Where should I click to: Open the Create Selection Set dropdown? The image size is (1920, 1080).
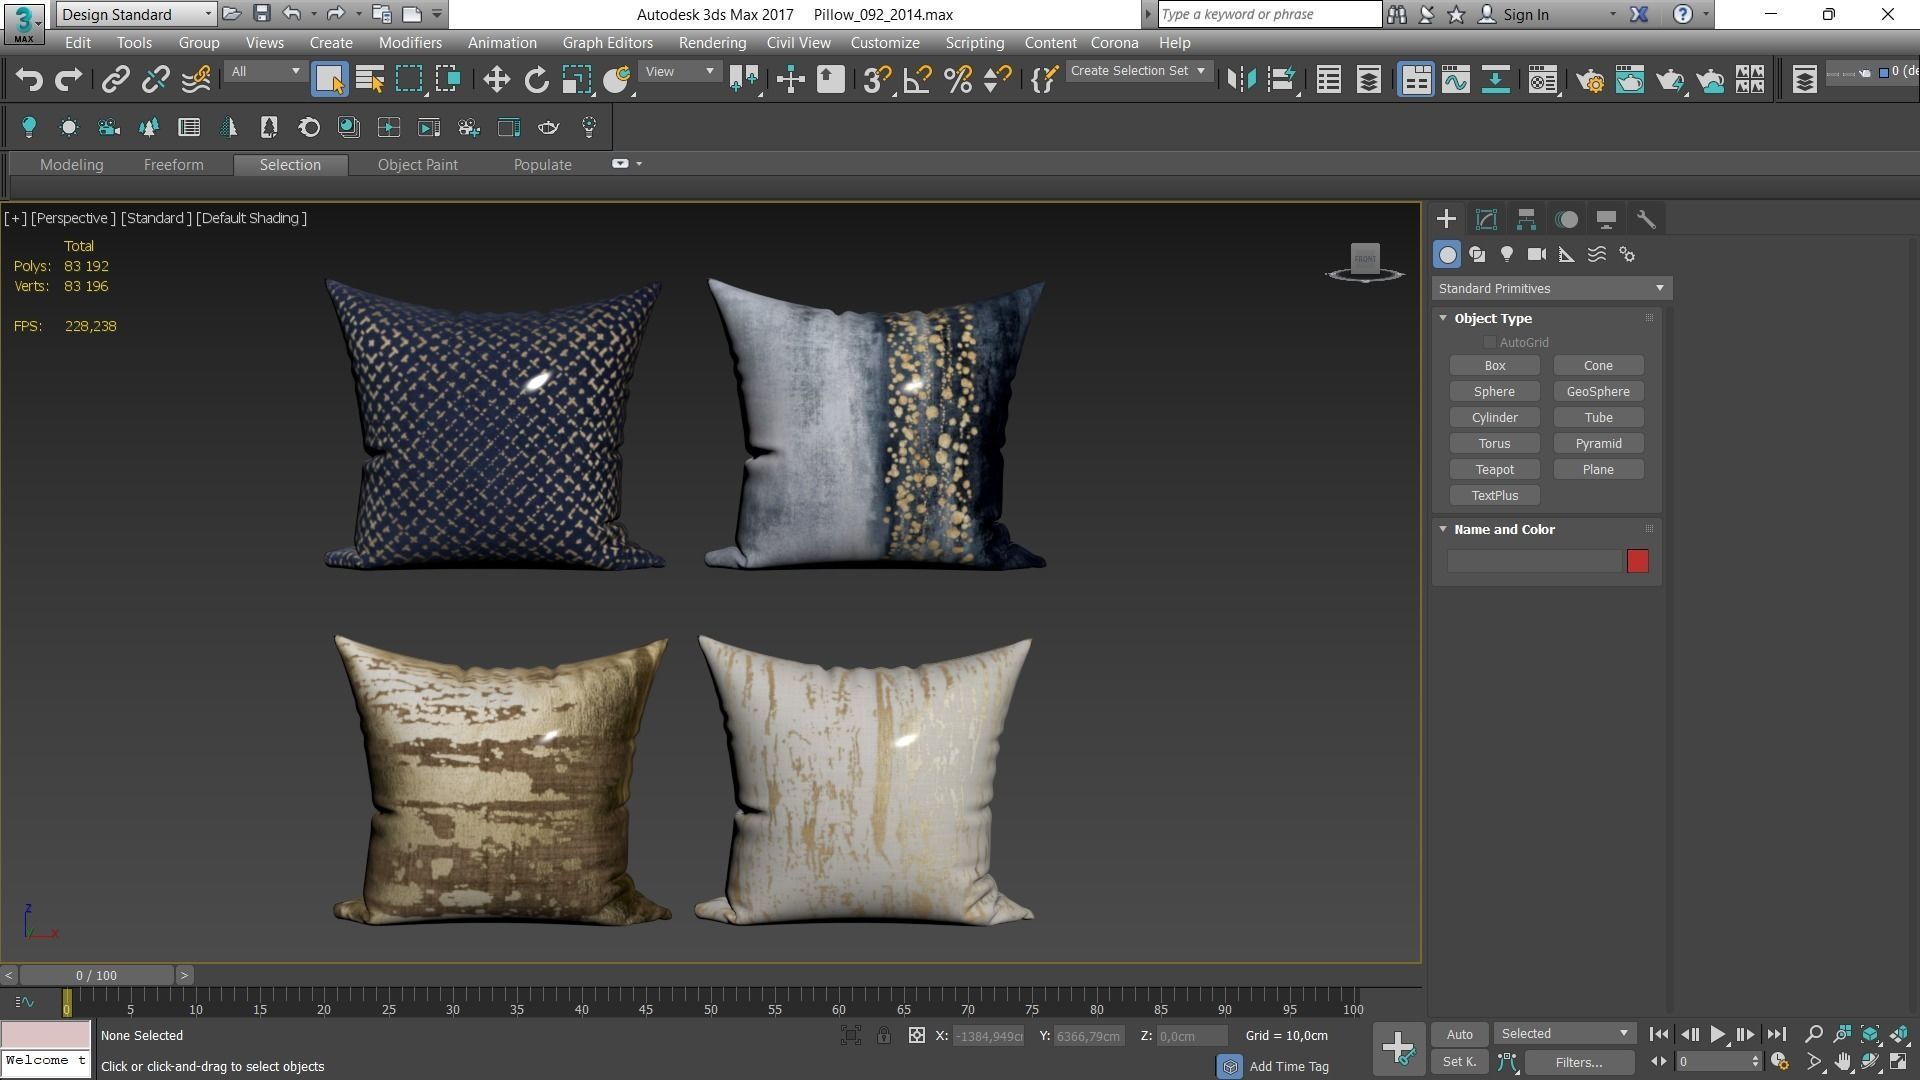click(1138, 71)
